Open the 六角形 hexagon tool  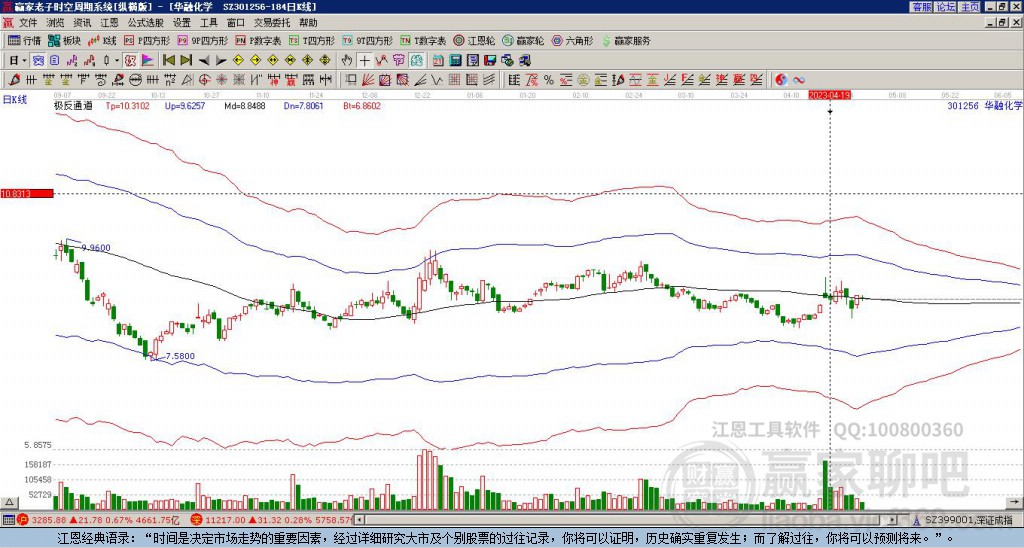[572, 40]
